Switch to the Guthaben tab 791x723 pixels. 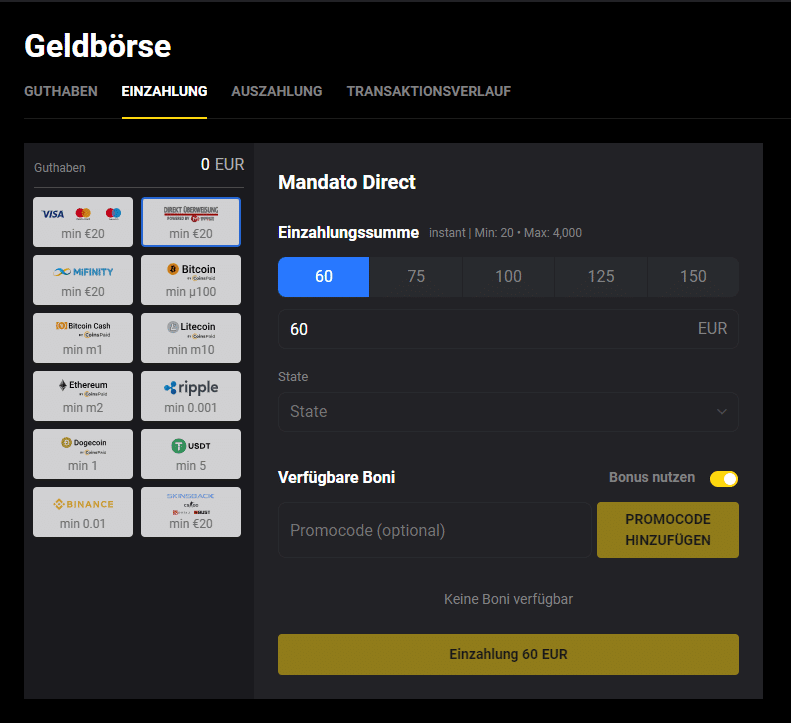tap(61, 91)
